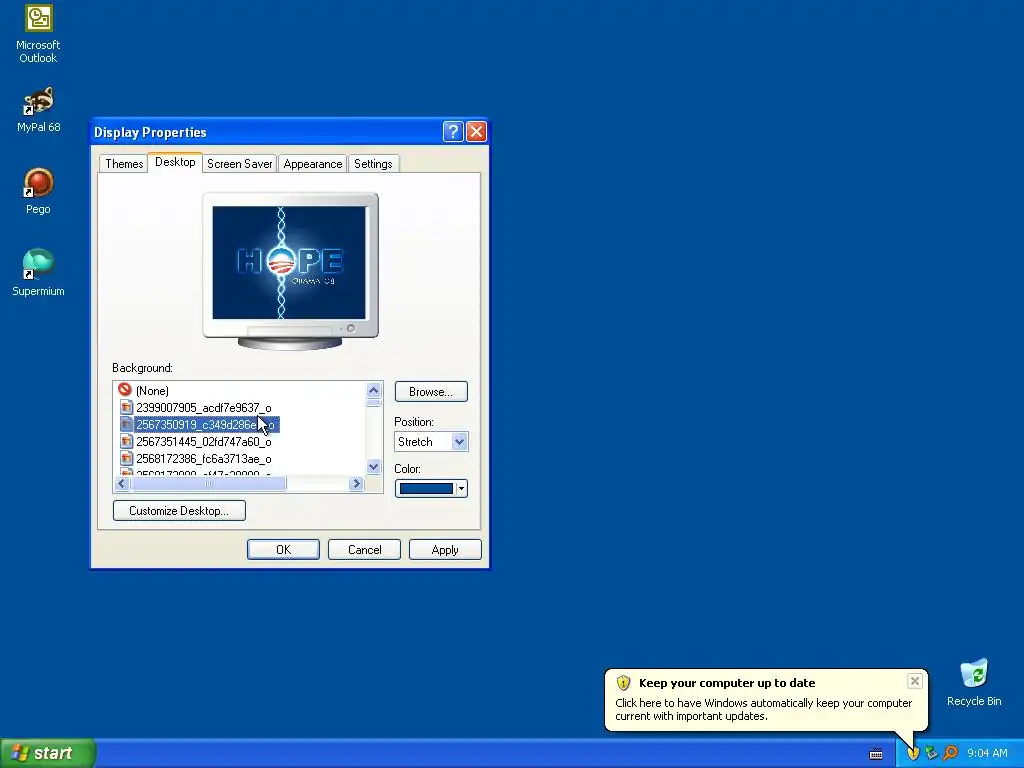Select background 2568172386_fc6a3713ae_o
This screenshot has width=1024, height=768.
(x=204, y=458)
